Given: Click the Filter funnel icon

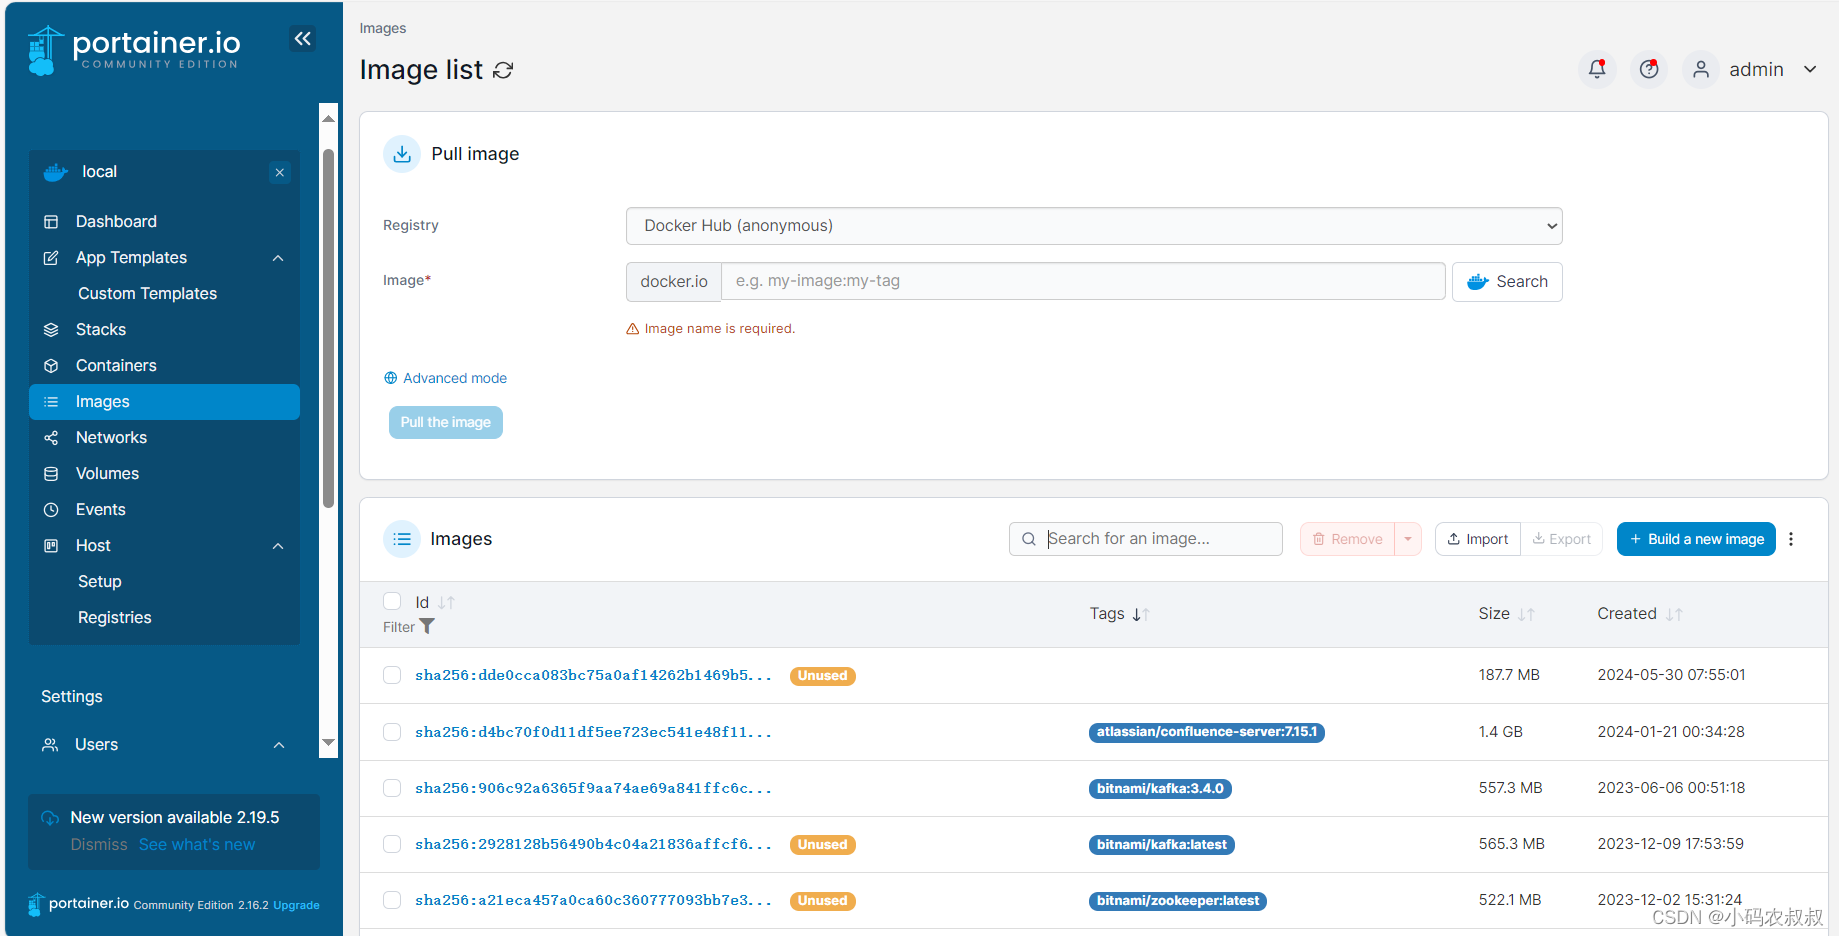Looking at the screenshot, I should (x=427, y=626).
